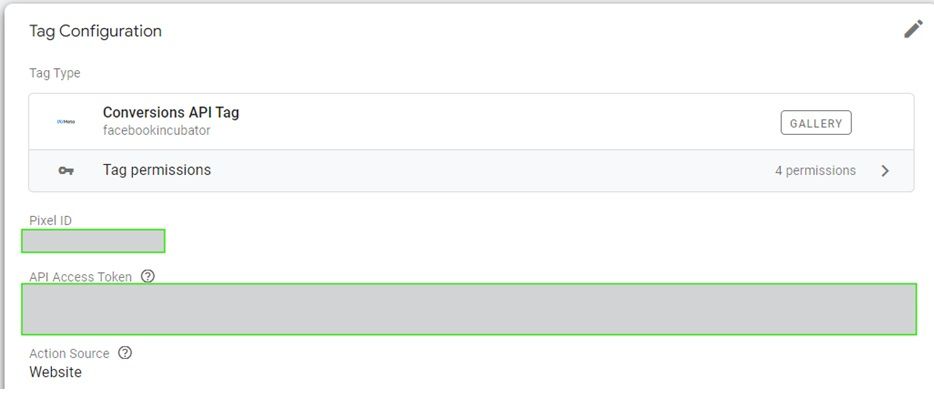The height and width of the screenshot is (412, 934).
Task: Click help icon next to Action Source
Action: click(125, 353)
